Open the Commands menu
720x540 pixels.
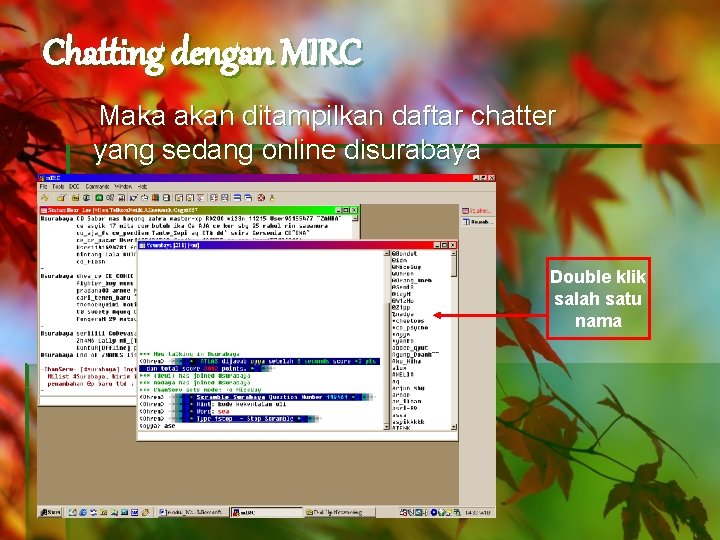tap(97, 186)
